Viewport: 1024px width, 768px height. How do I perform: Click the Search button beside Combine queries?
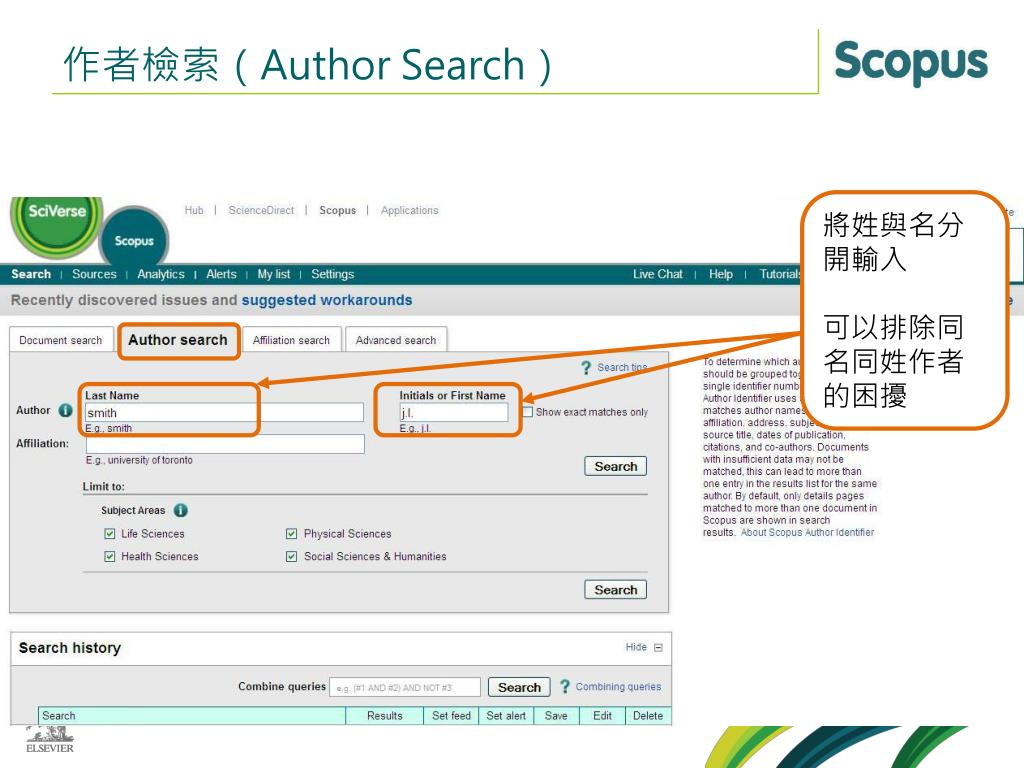[519, 687]
